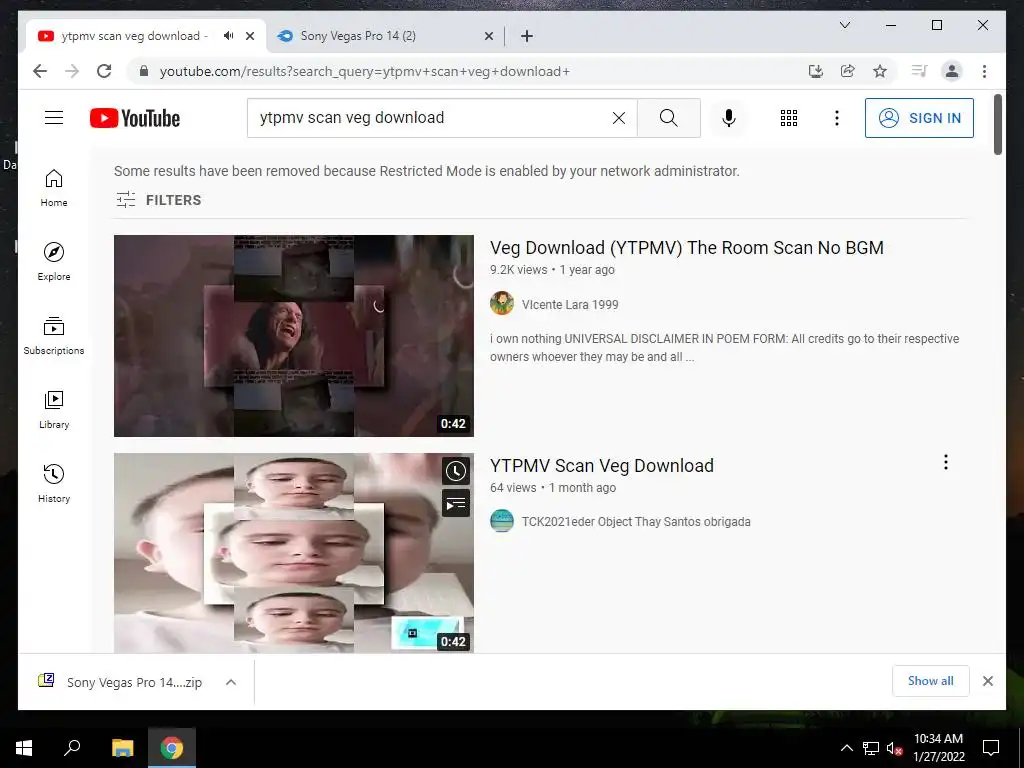Click the TCK2021eder channel avatar
This screenshot has height=768, width=1024.
502,521
